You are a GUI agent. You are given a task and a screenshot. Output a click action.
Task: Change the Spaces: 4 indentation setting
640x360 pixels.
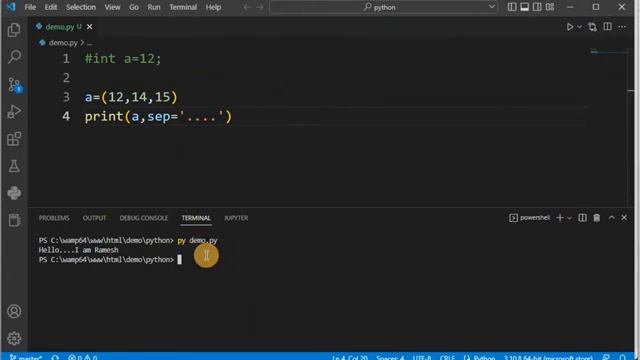click(x=390, y=357)
